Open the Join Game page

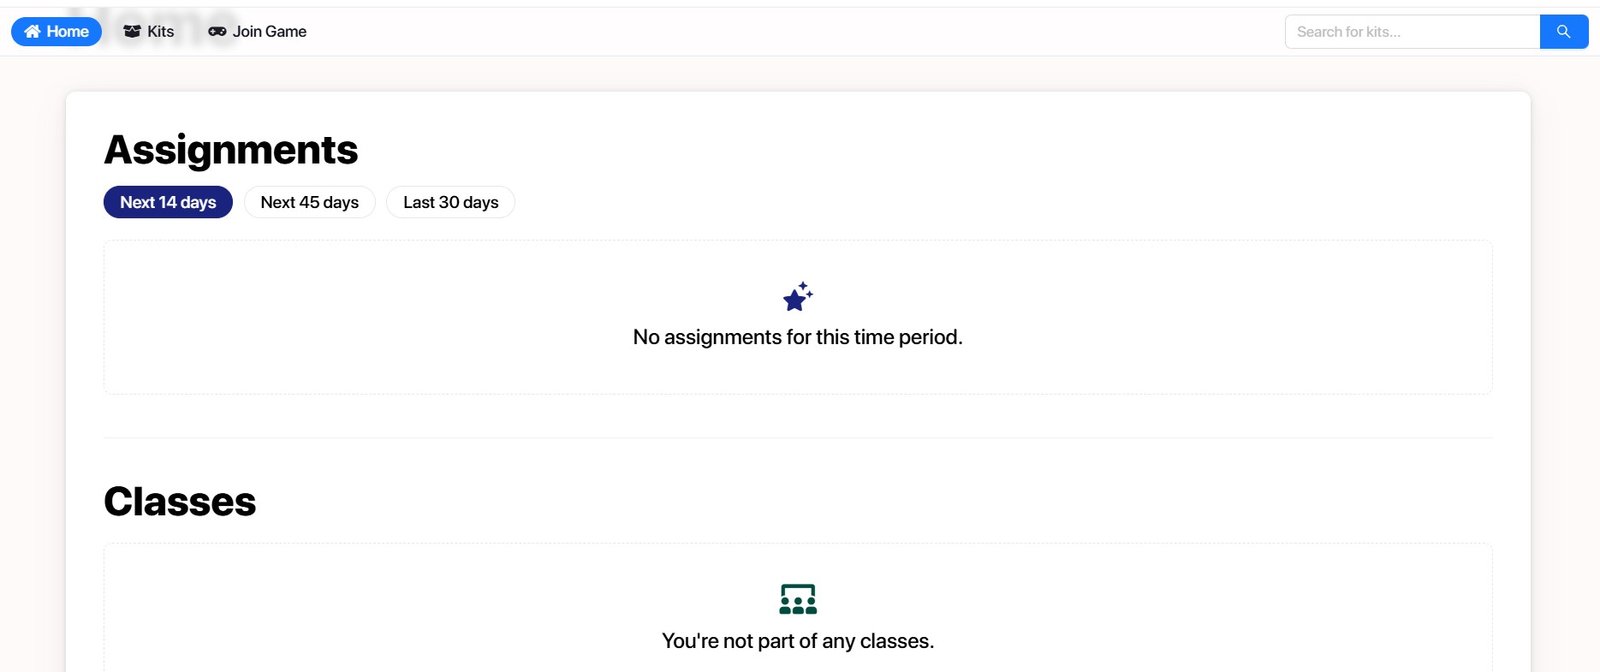click(x=257, y=32)
